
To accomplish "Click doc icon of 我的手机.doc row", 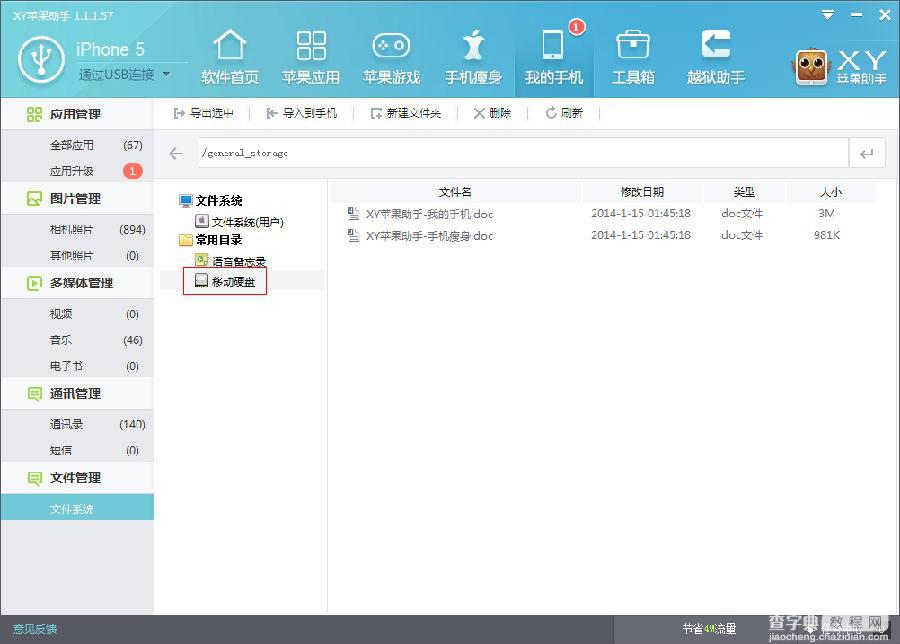I will [x=353, y=213].
